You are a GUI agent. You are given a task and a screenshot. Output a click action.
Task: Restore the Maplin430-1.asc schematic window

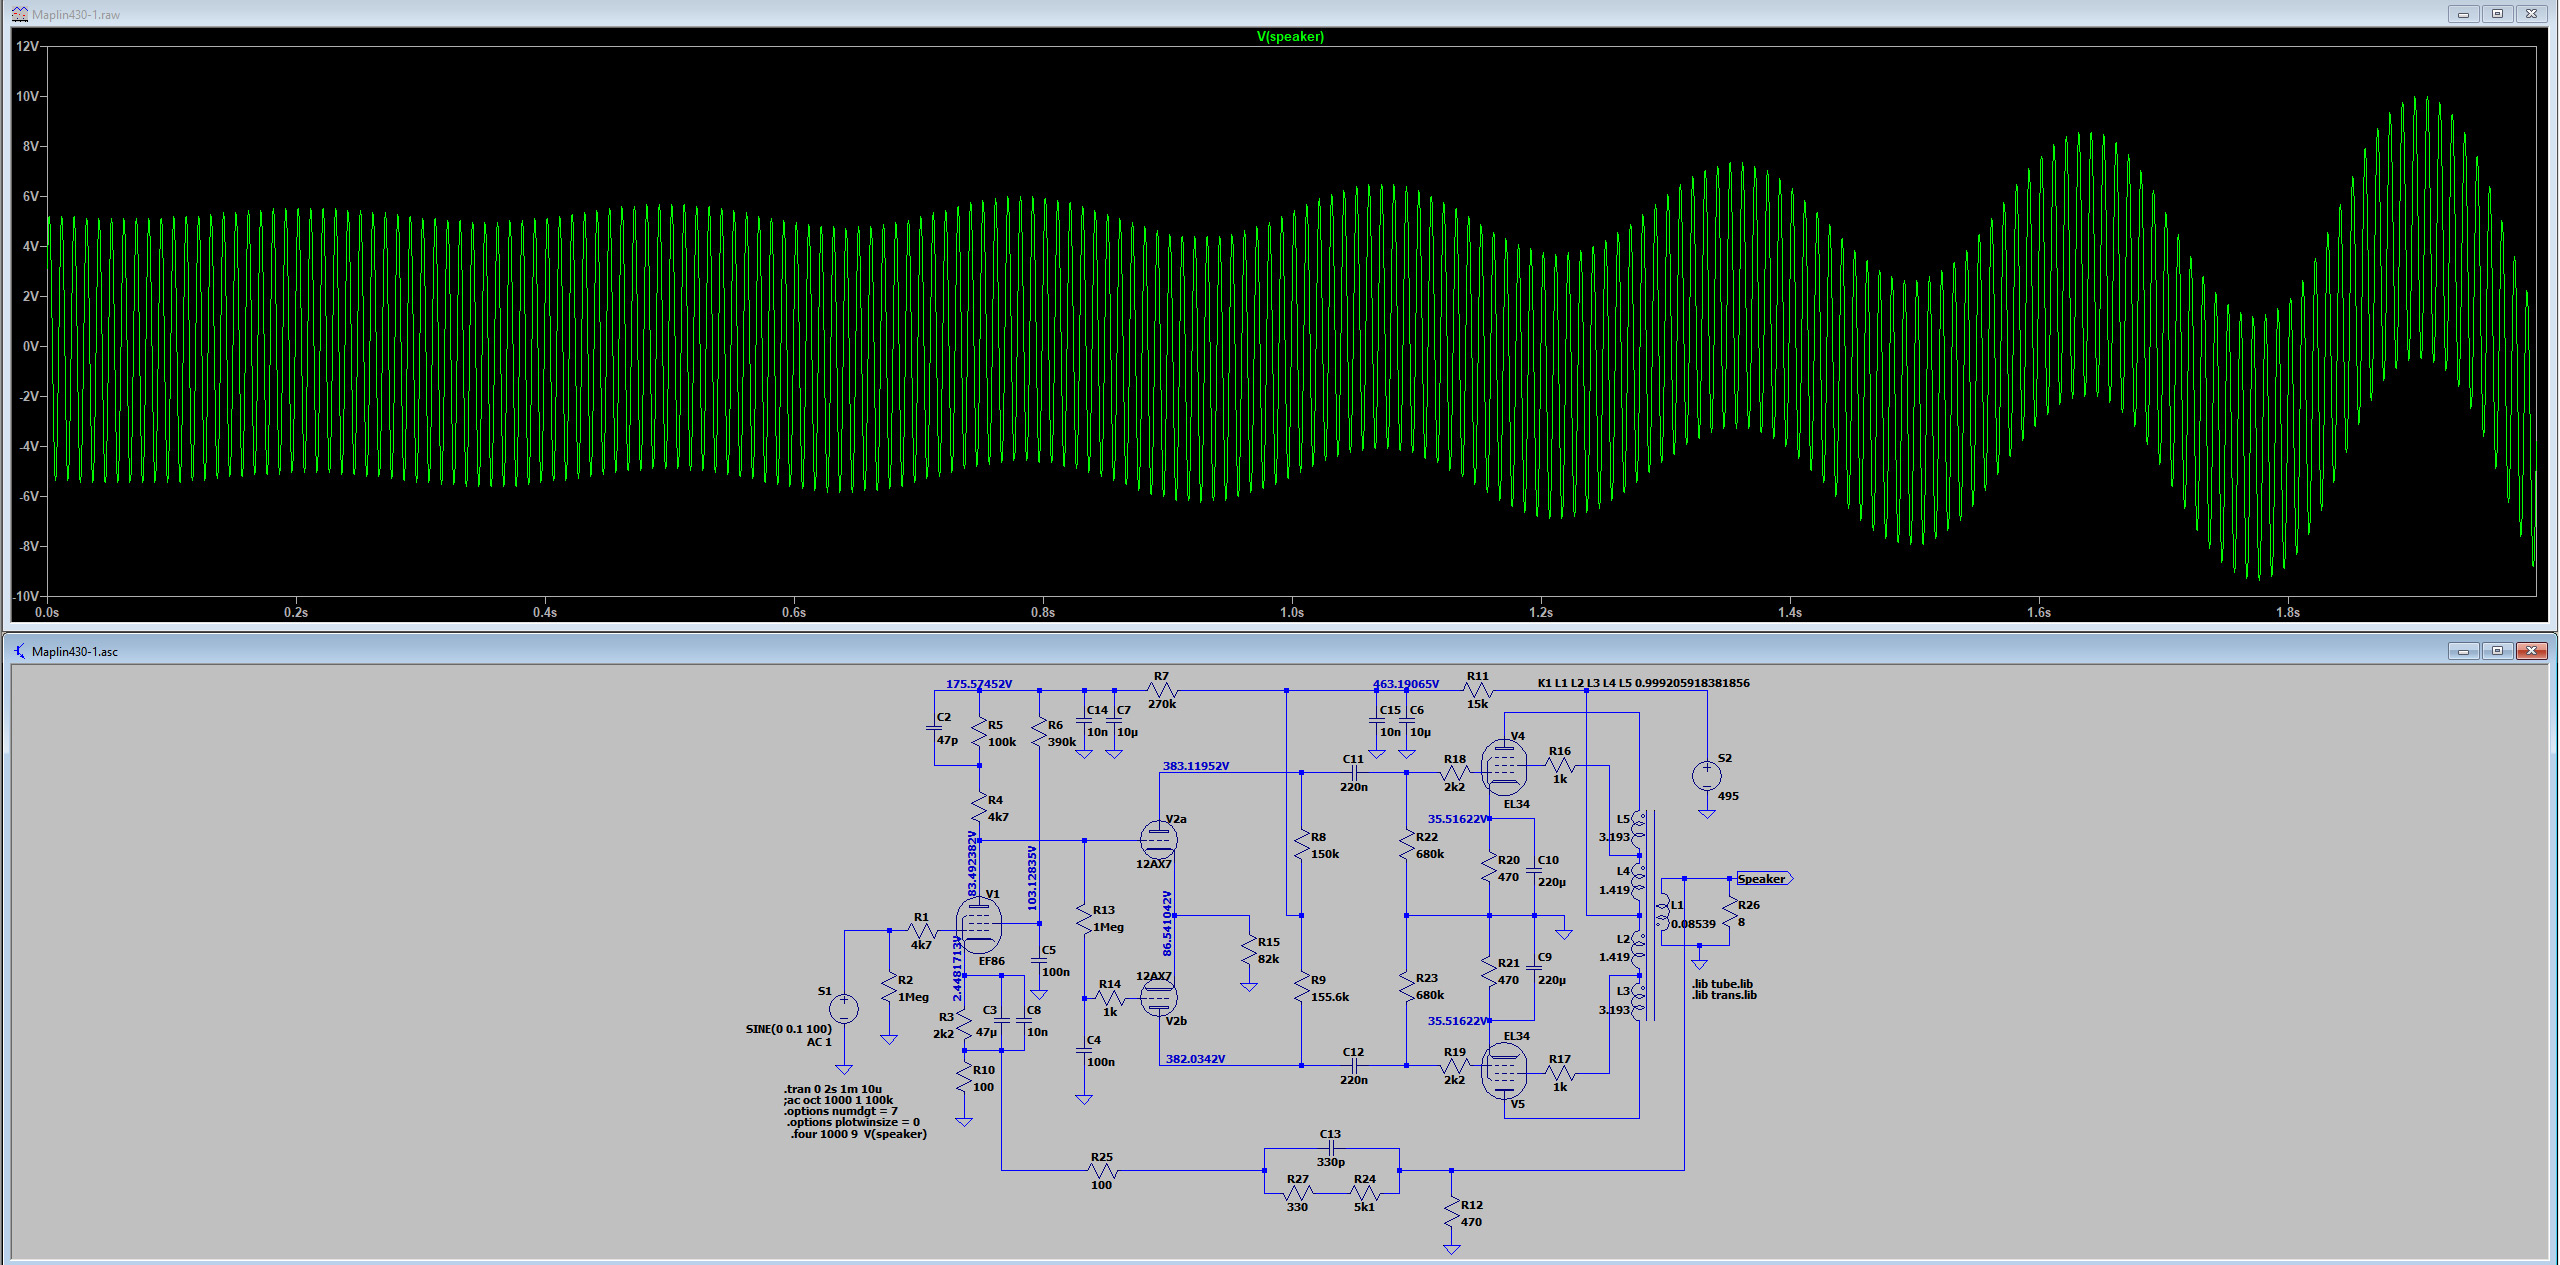coord(2497,651)
